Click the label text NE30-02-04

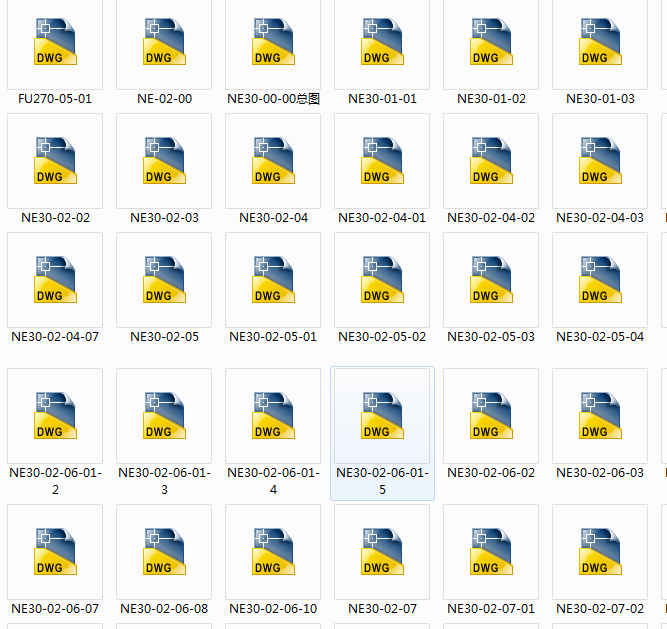[x=273, y=218]
